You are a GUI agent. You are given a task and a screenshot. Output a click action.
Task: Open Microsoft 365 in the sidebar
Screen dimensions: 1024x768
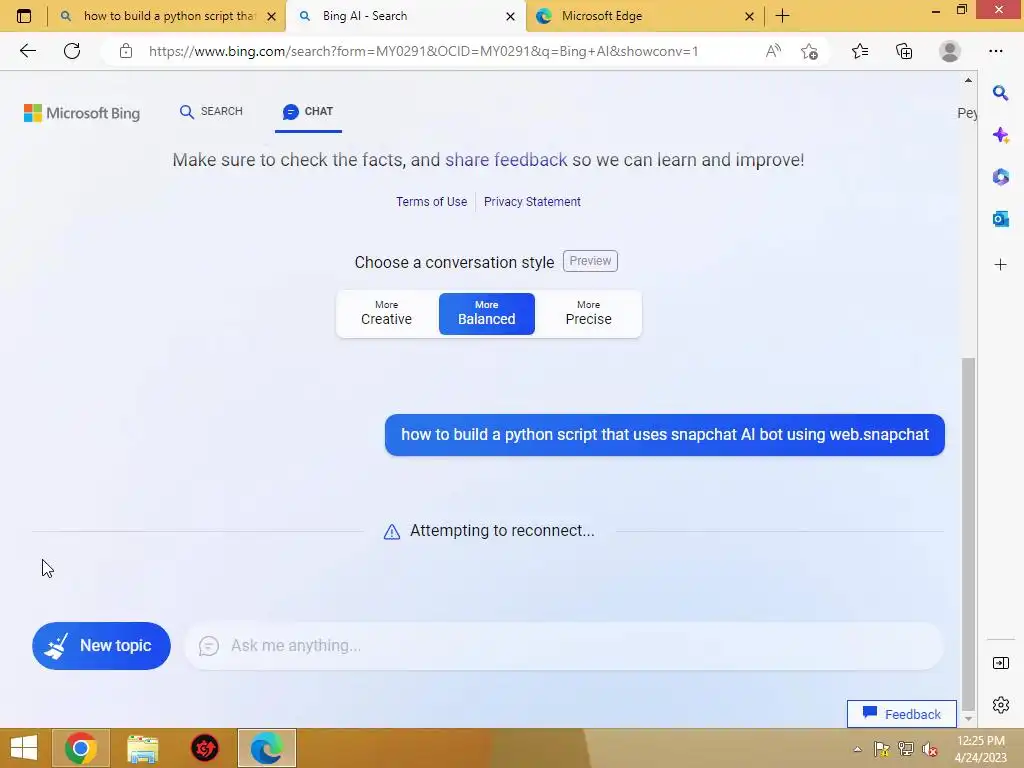click(1000, 177)
